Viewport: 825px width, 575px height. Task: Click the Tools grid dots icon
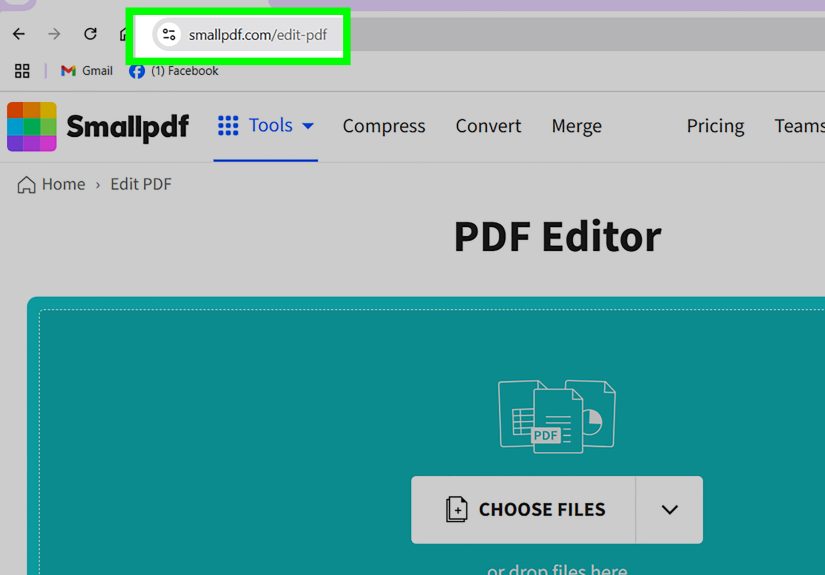(228, 126)
